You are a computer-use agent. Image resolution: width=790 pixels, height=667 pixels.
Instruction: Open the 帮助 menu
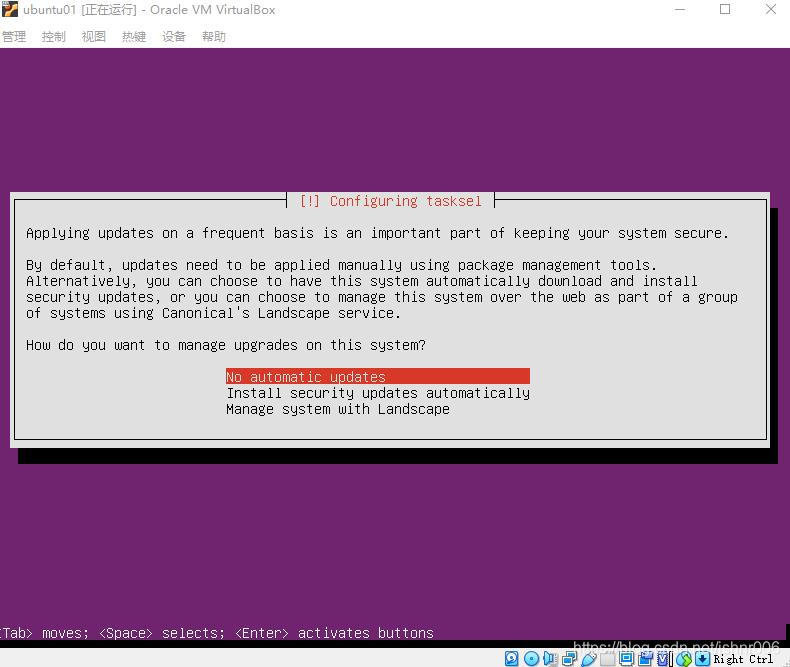(x=214, y=36)
